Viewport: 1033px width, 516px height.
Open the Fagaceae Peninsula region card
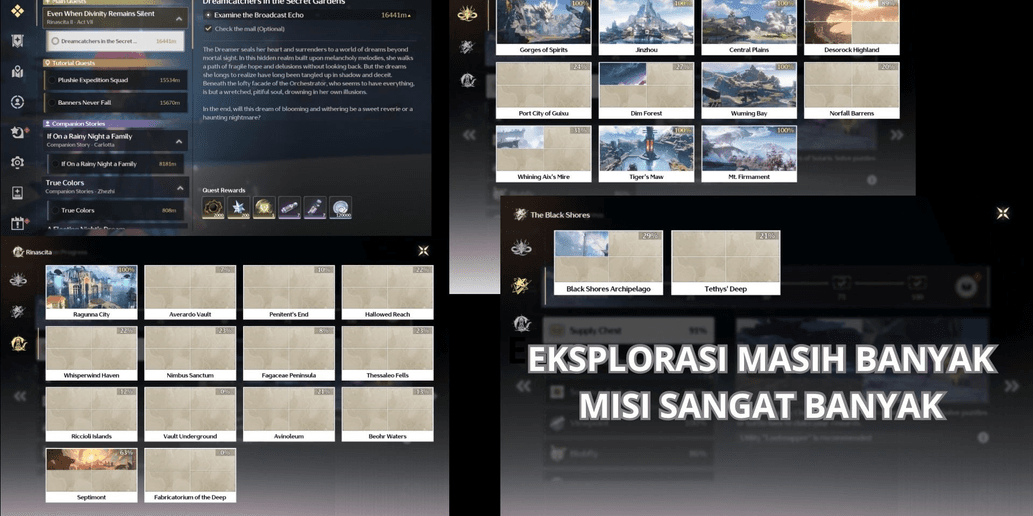(x=289, y=353)
